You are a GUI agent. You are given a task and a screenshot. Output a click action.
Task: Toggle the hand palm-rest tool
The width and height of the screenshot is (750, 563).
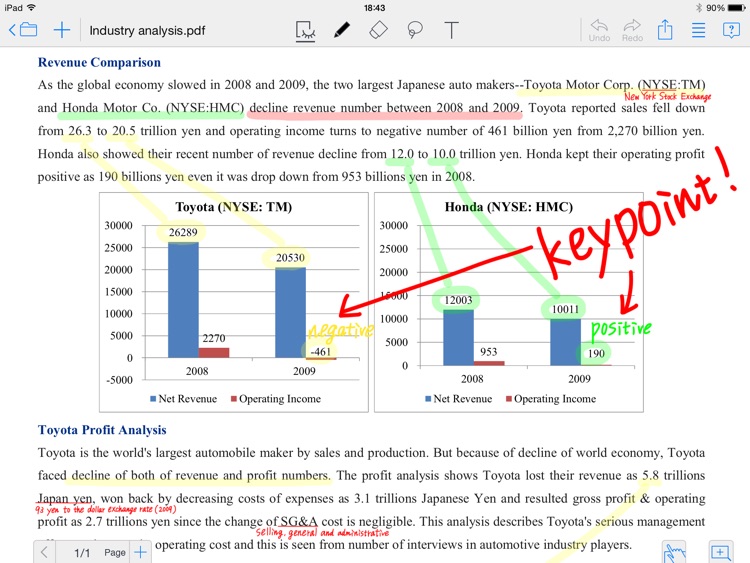[674, 552]
